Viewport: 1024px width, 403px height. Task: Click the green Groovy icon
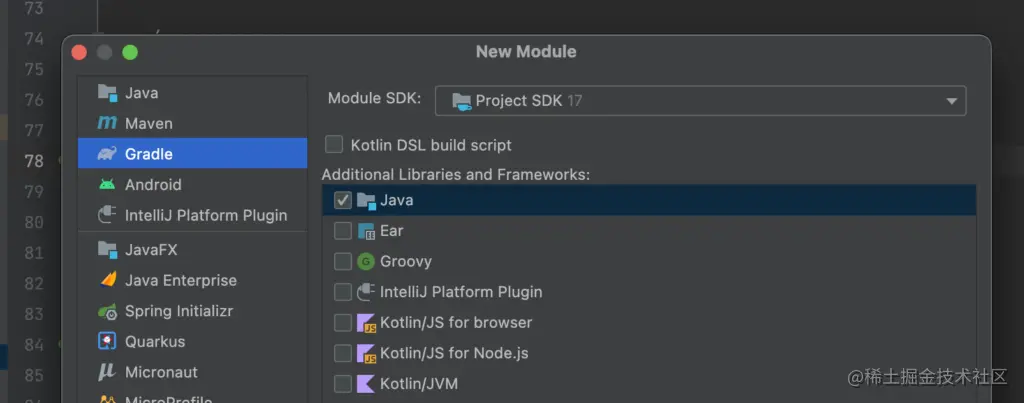(366, 261)
